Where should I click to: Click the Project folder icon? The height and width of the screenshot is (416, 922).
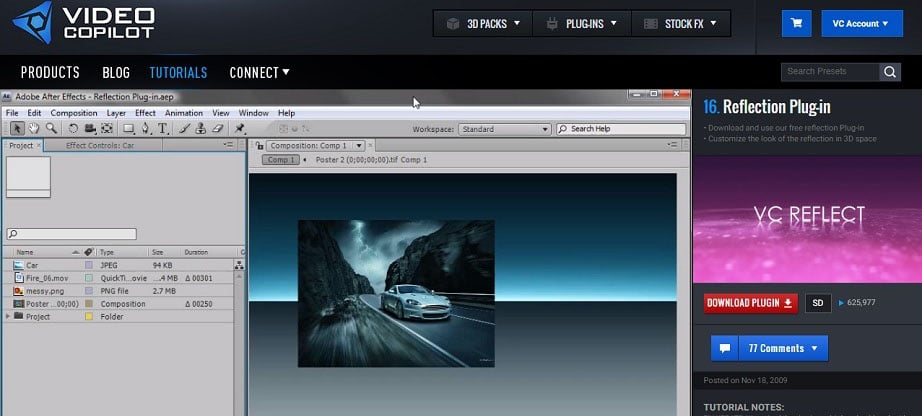tap(18, 316)
